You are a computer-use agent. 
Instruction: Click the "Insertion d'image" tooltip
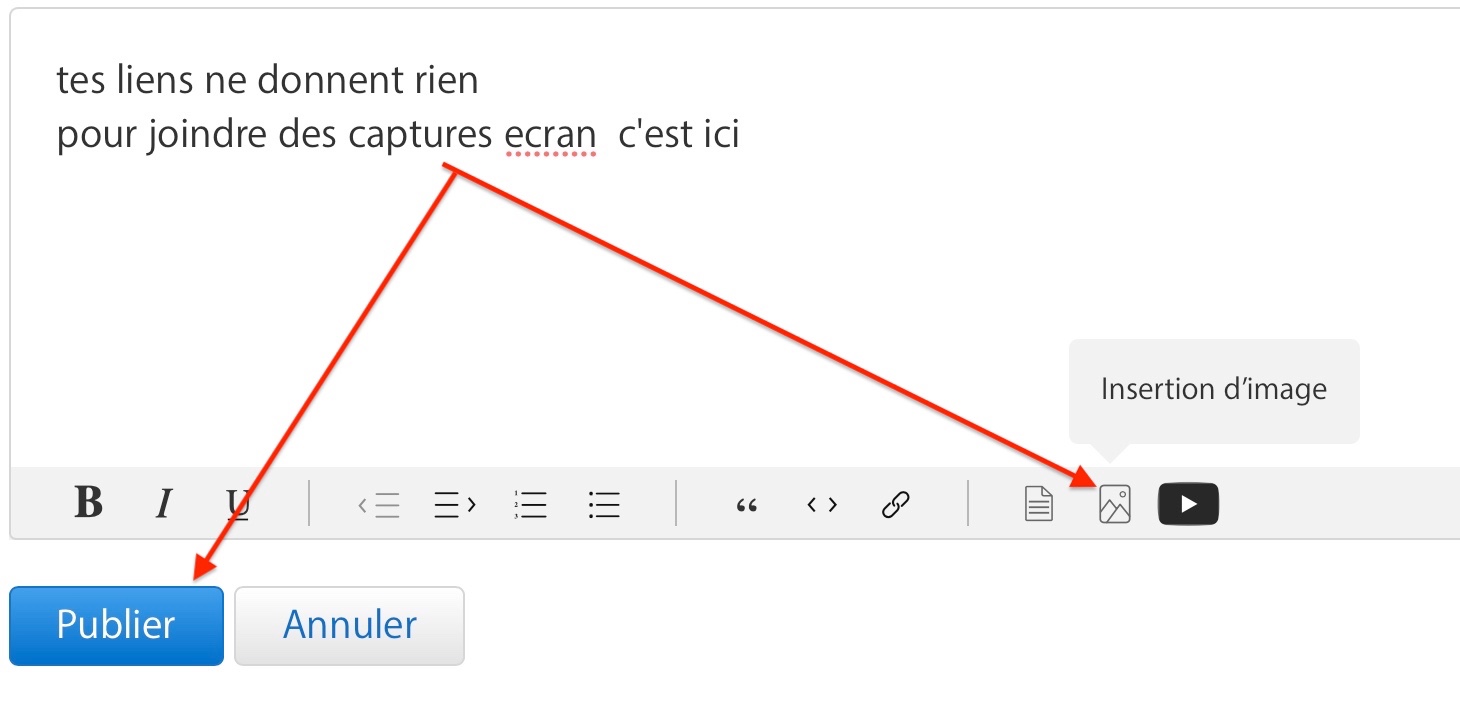click(x=1213, y=389)
